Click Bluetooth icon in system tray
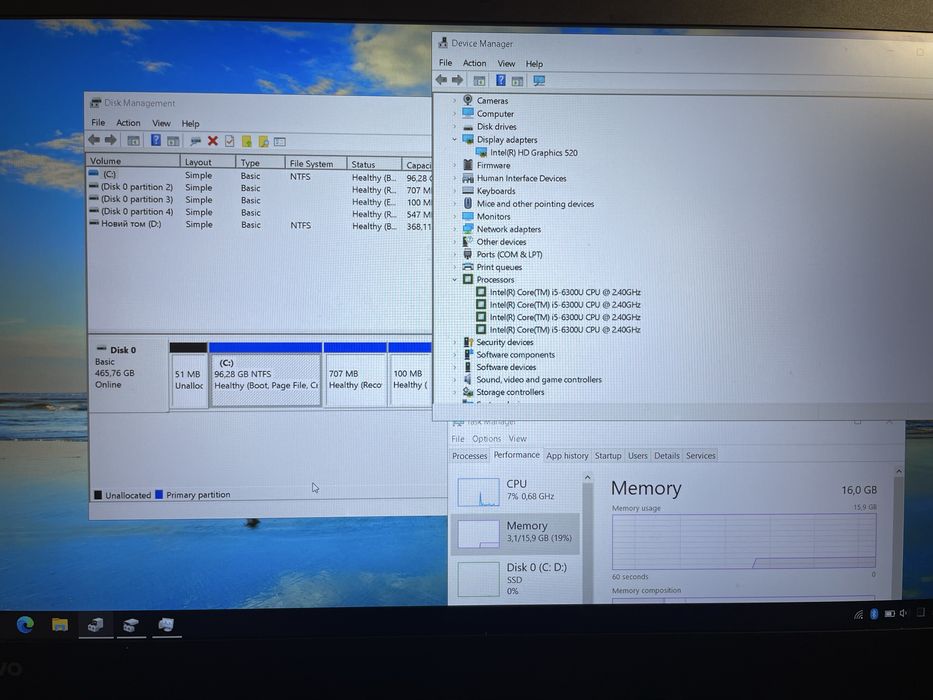The height and width of the screenshot is (700, 933). (x=874, y=614)
